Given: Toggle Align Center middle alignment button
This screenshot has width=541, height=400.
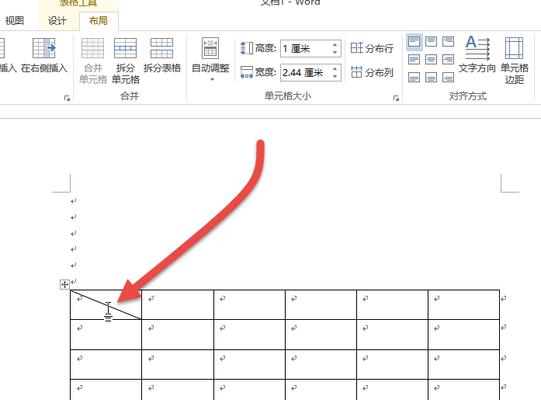Looking at the screenshot, I should (x=431, y=59).
